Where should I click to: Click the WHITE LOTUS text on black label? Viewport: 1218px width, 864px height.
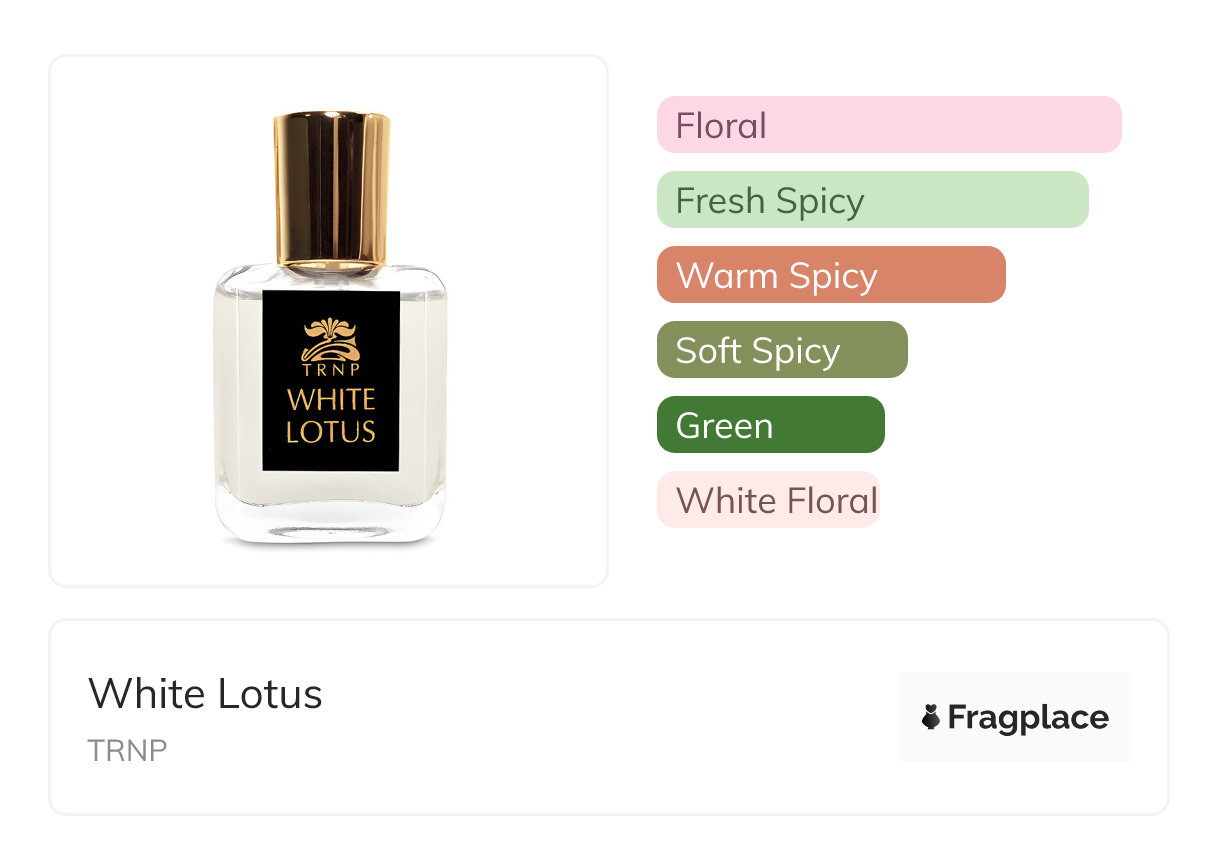(x=331, y=416)
